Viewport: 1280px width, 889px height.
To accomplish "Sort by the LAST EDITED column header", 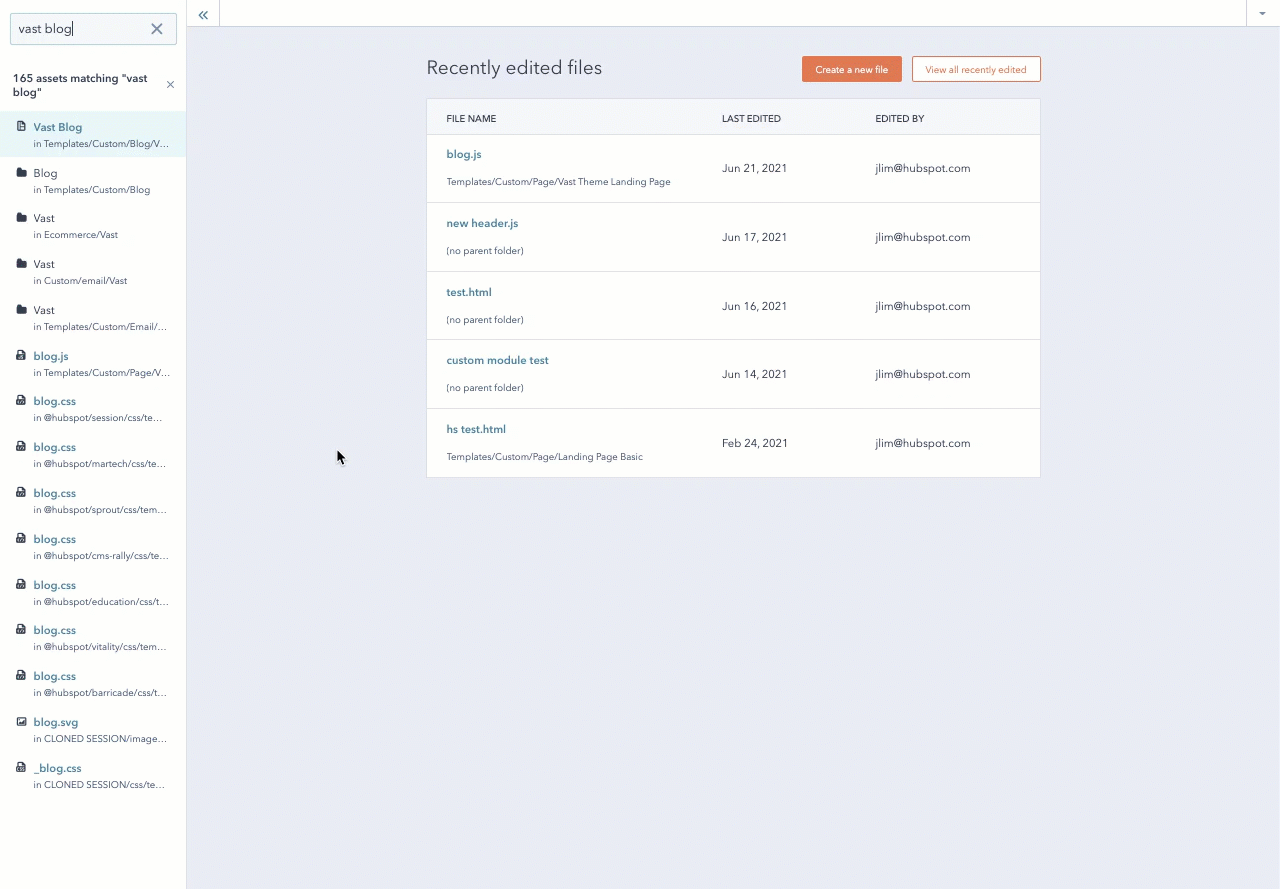I will (751, 118).
